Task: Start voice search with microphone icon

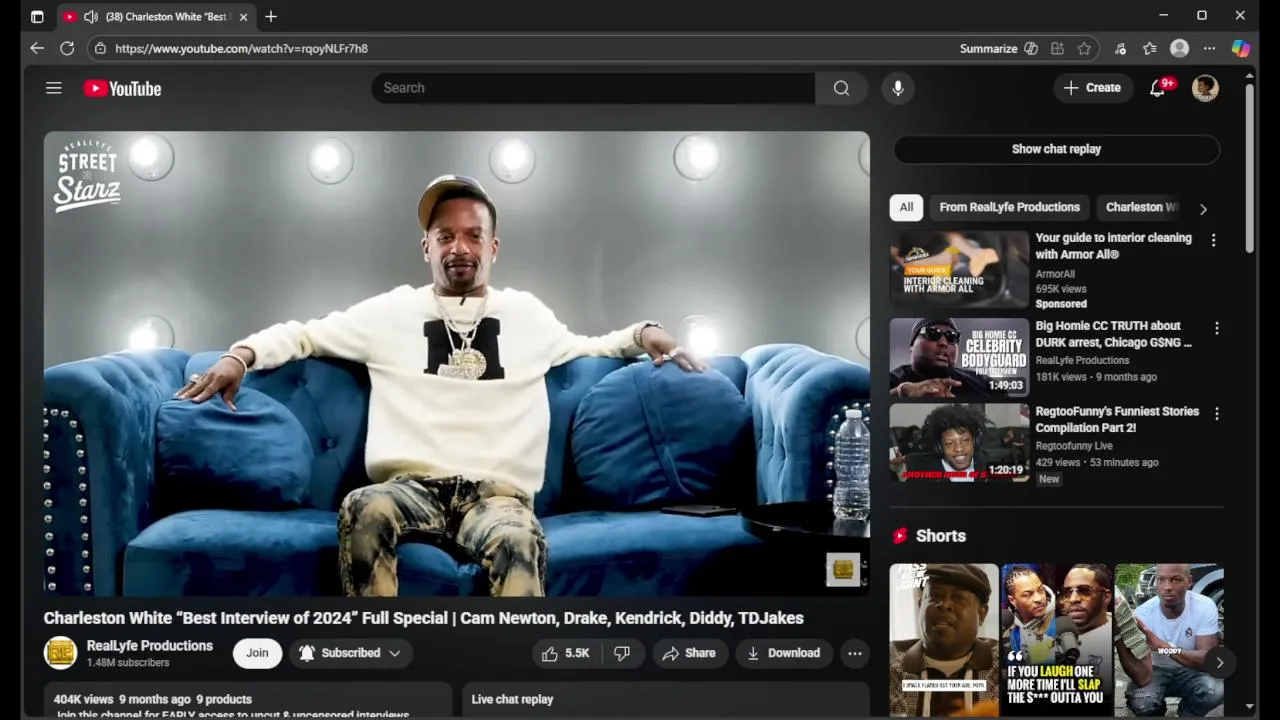Action: tap(898, 88)
